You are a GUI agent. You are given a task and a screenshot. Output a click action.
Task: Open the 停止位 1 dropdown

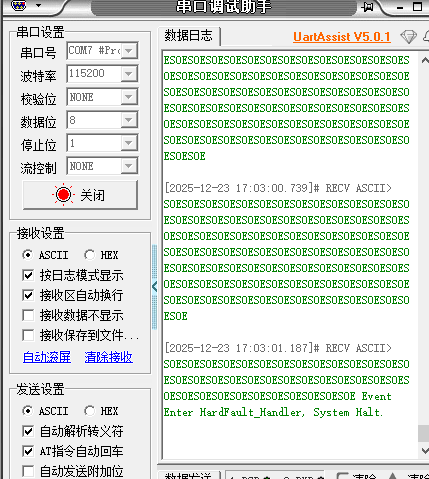(x=129, y=143)
